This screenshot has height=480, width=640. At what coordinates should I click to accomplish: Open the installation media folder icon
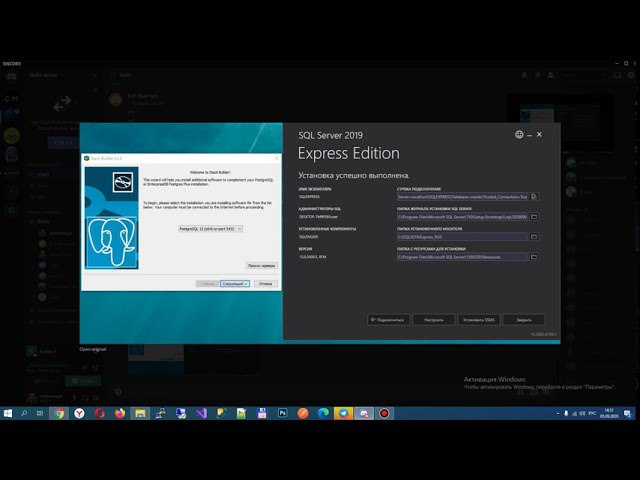pyautogui.click(x=534, y=237)
